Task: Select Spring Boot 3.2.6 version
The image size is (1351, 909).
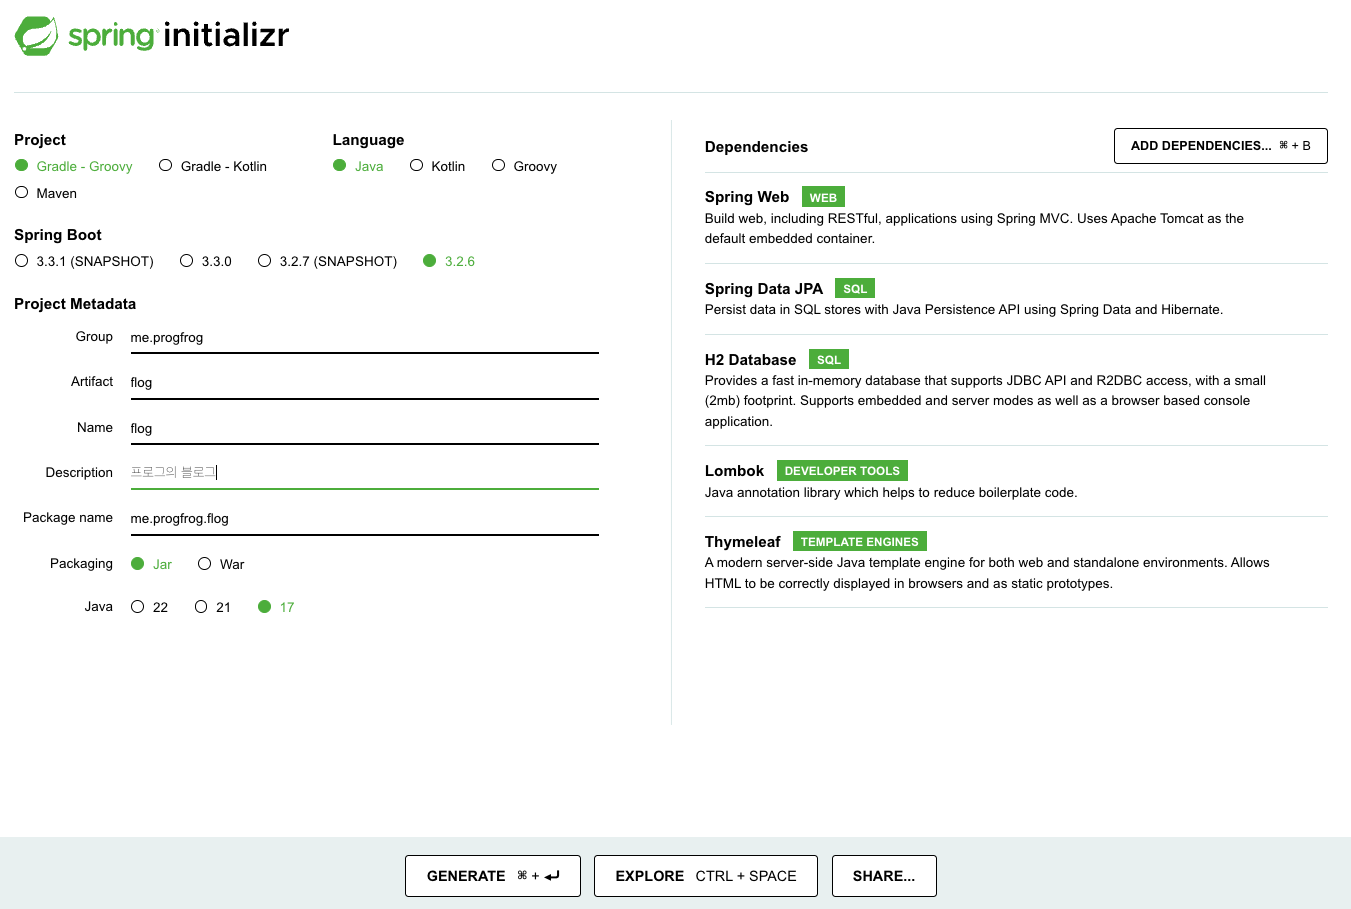Action: 449,261
